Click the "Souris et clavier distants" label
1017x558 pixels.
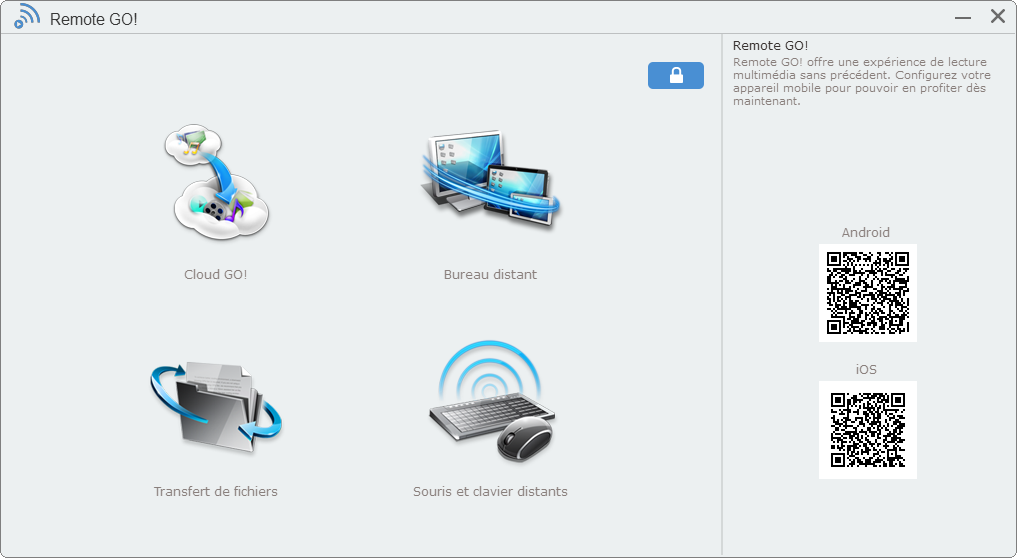(490, 492)
